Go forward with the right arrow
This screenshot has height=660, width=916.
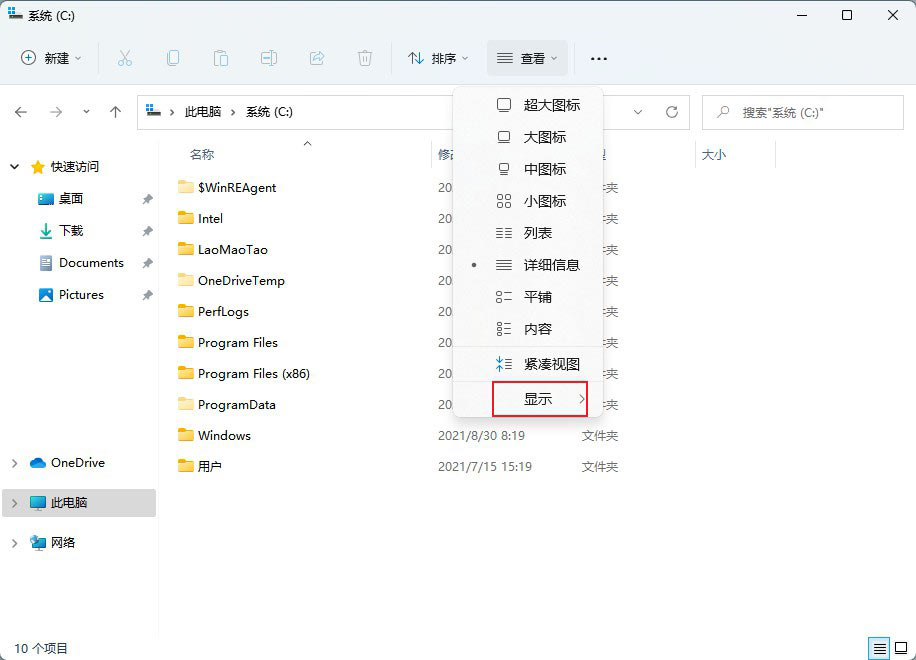click(56, 112)
